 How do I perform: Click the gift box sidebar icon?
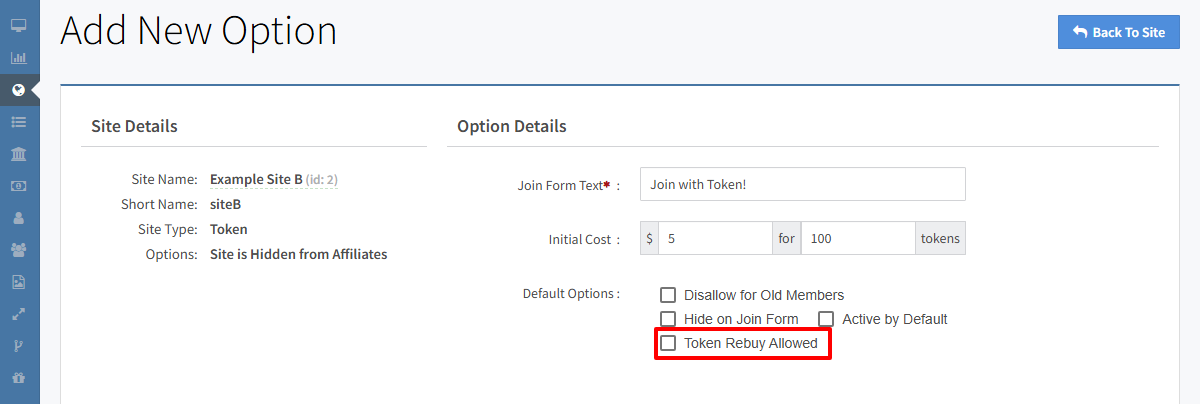18,378
